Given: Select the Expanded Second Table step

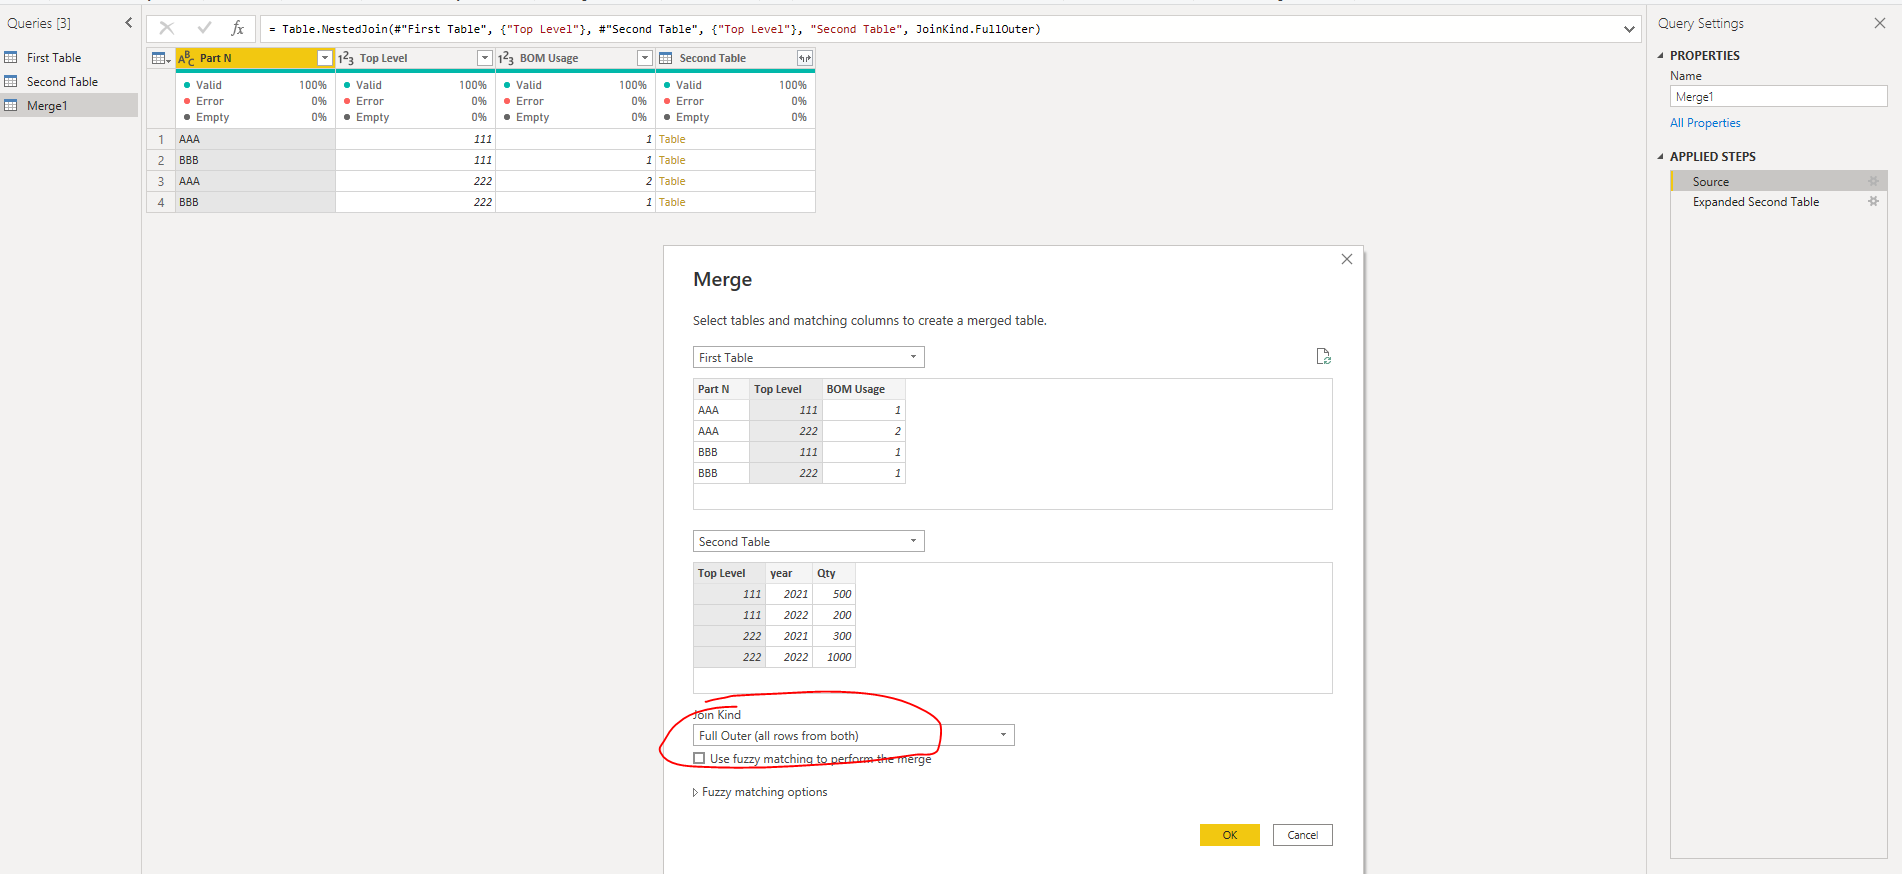Looking at the screenshot, I should tap(1778, 202).
